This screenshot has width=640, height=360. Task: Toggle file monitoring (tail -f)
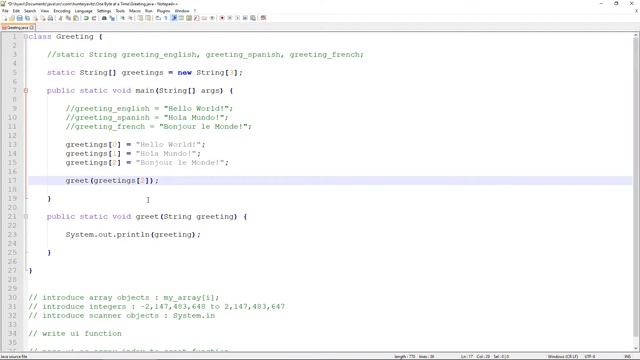coord(212,18)
